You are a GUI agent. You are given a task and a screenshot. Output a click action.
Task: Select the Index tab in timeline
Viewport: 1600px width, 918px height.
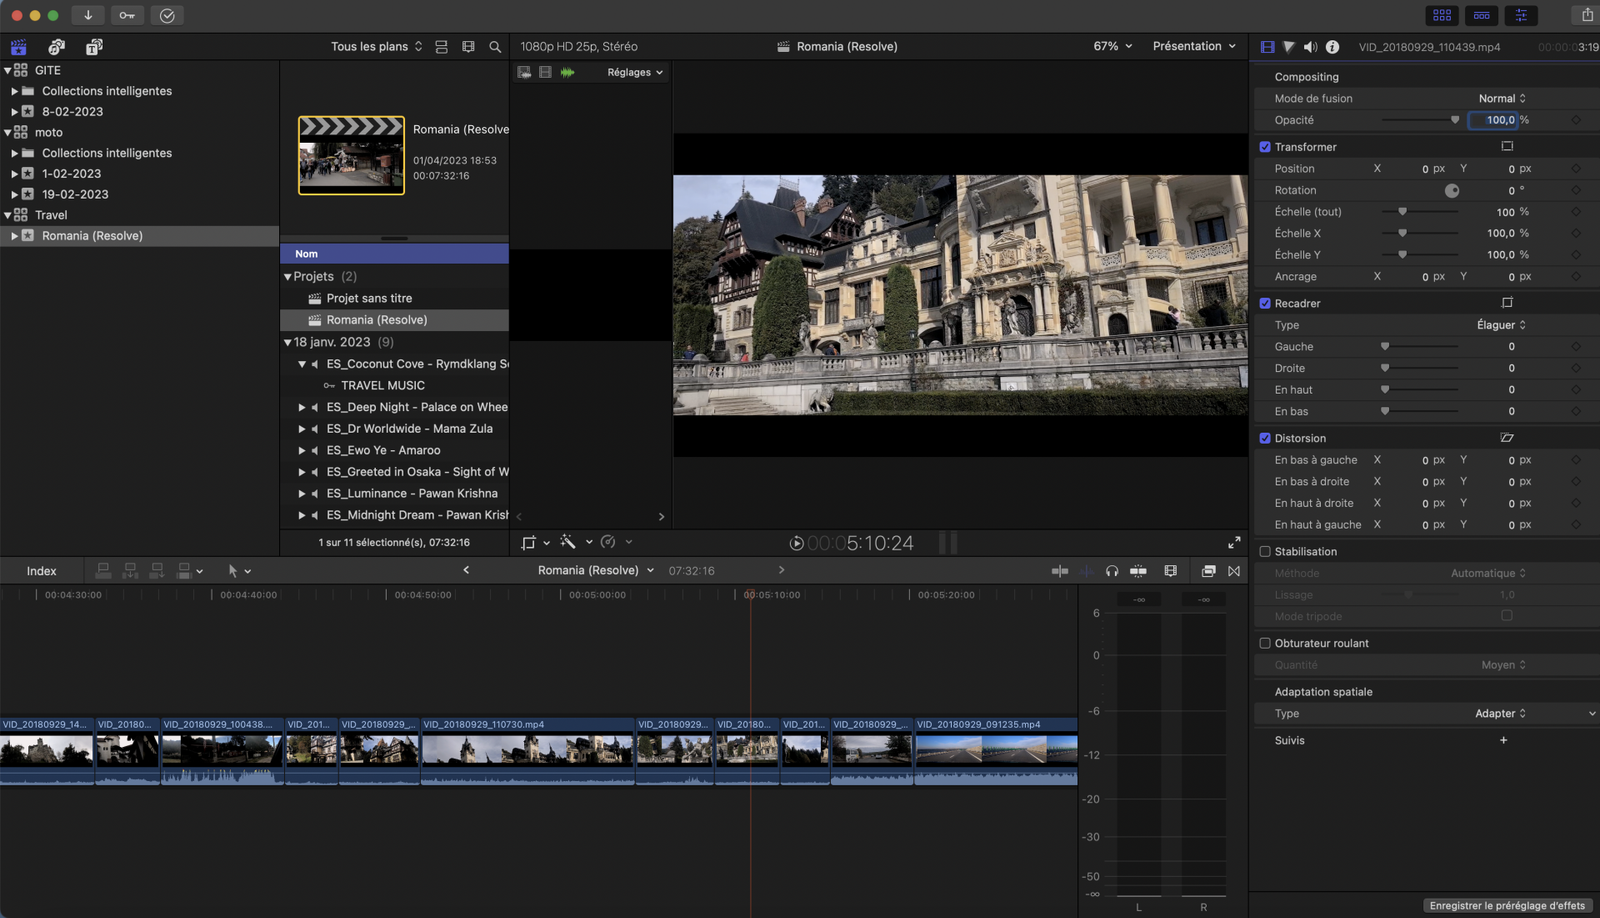pos(41,571)
